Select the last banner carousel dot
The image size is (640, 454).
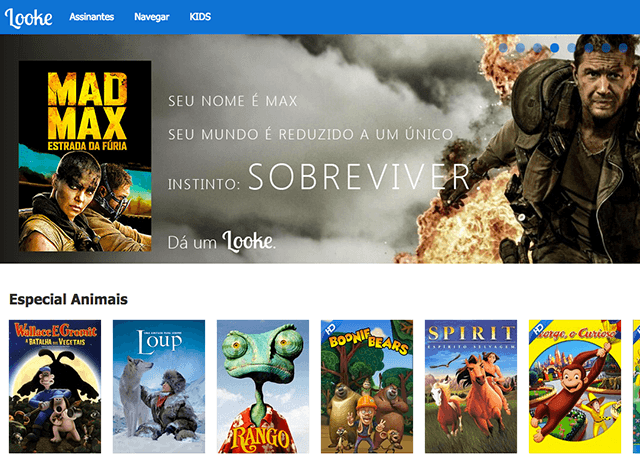623,48
